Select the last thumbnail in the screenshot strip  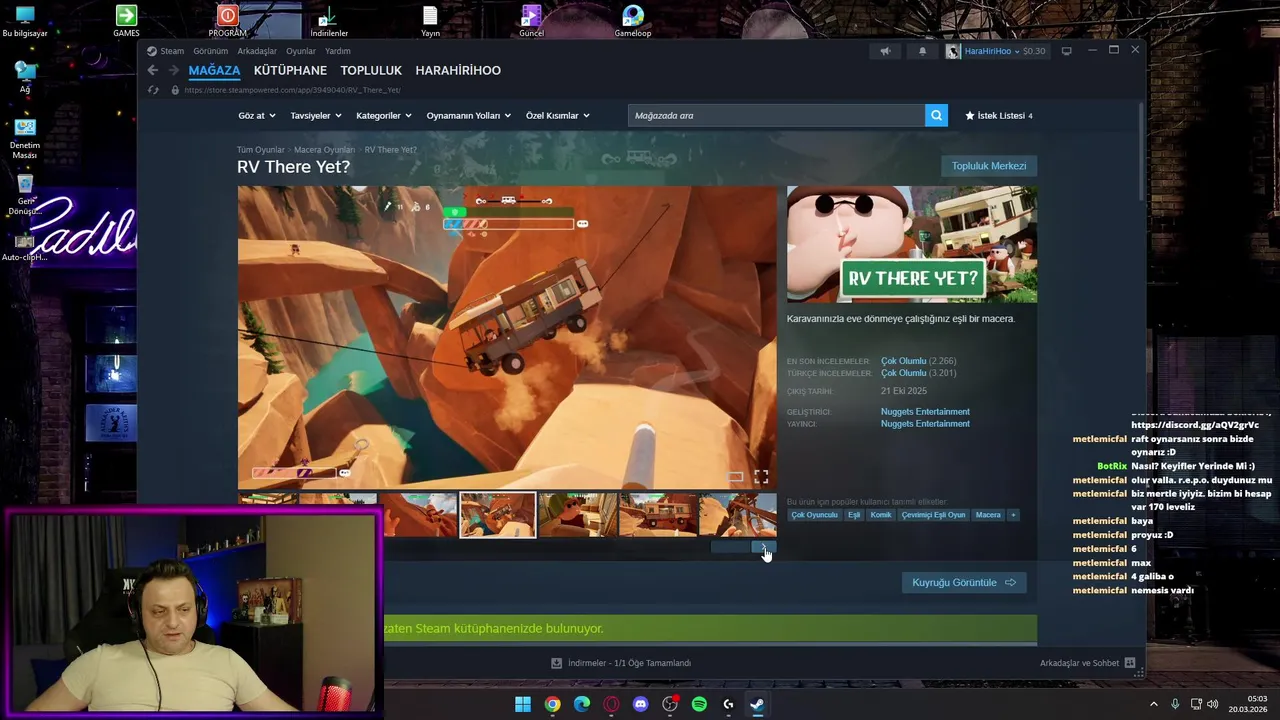click(738, 515)
